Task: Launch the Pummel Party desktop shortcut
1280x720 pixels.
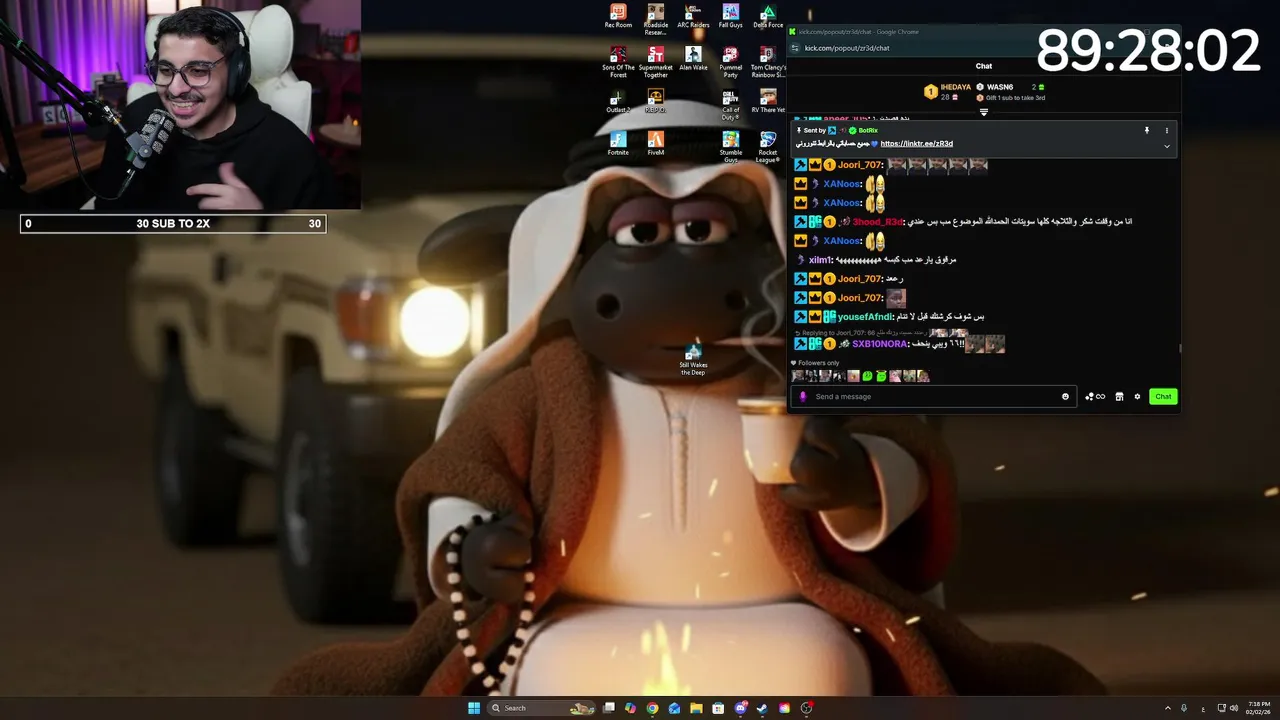Action: pyautogui.click(x=730, y=62)
